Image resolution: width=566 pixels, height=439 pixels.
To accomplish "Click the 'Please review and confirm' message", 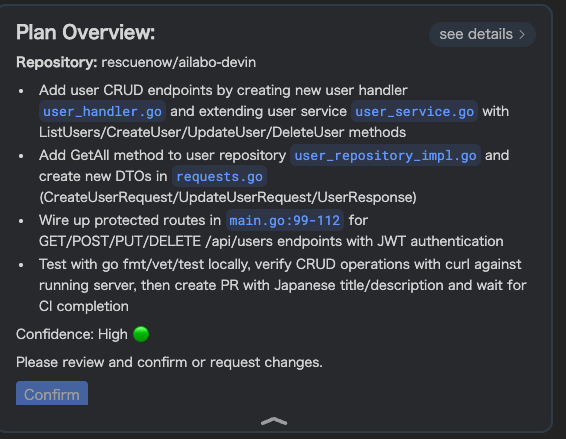I will [169, 362].
